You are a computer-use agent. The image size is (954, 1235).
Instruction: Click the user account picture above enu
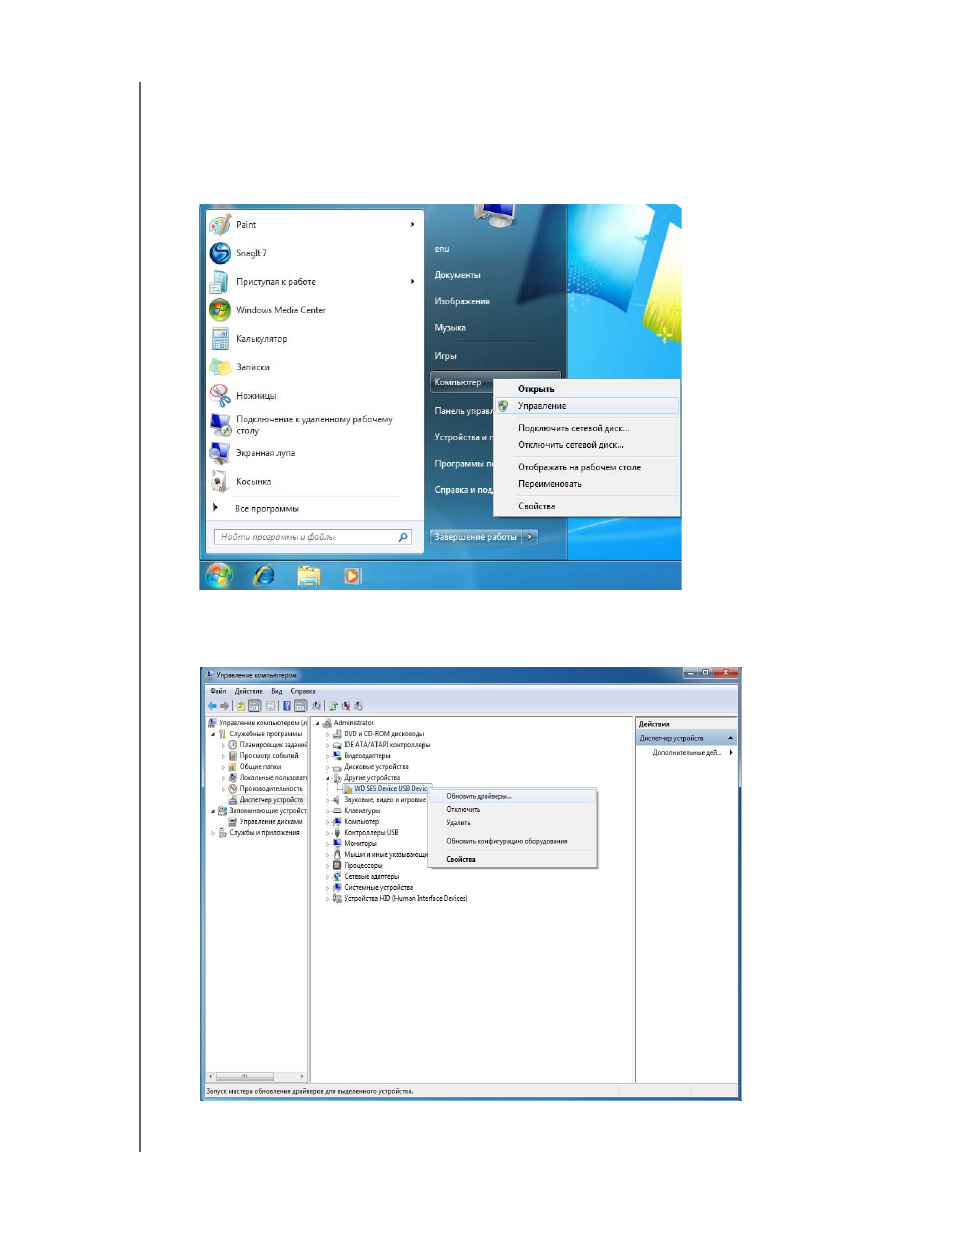click(x=495, y=213)
